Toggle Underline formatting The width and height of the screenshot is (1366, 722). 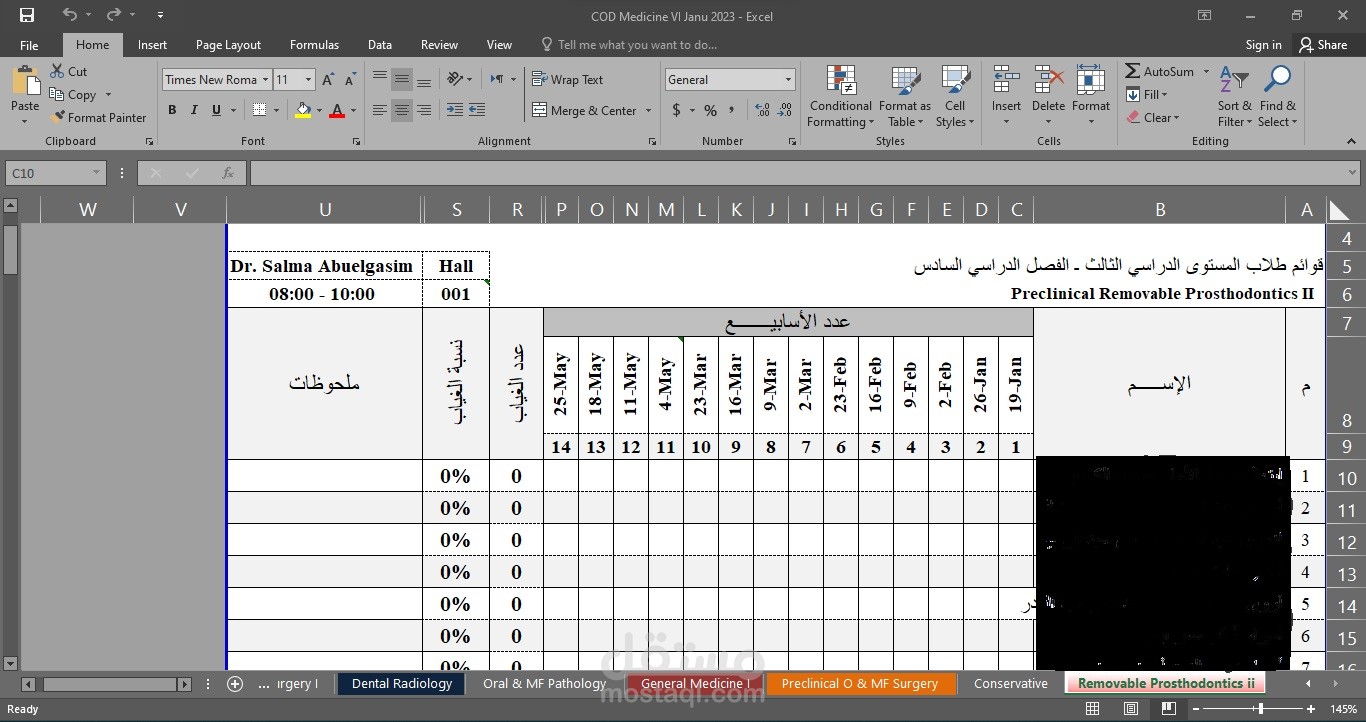[x=216, y=110]
